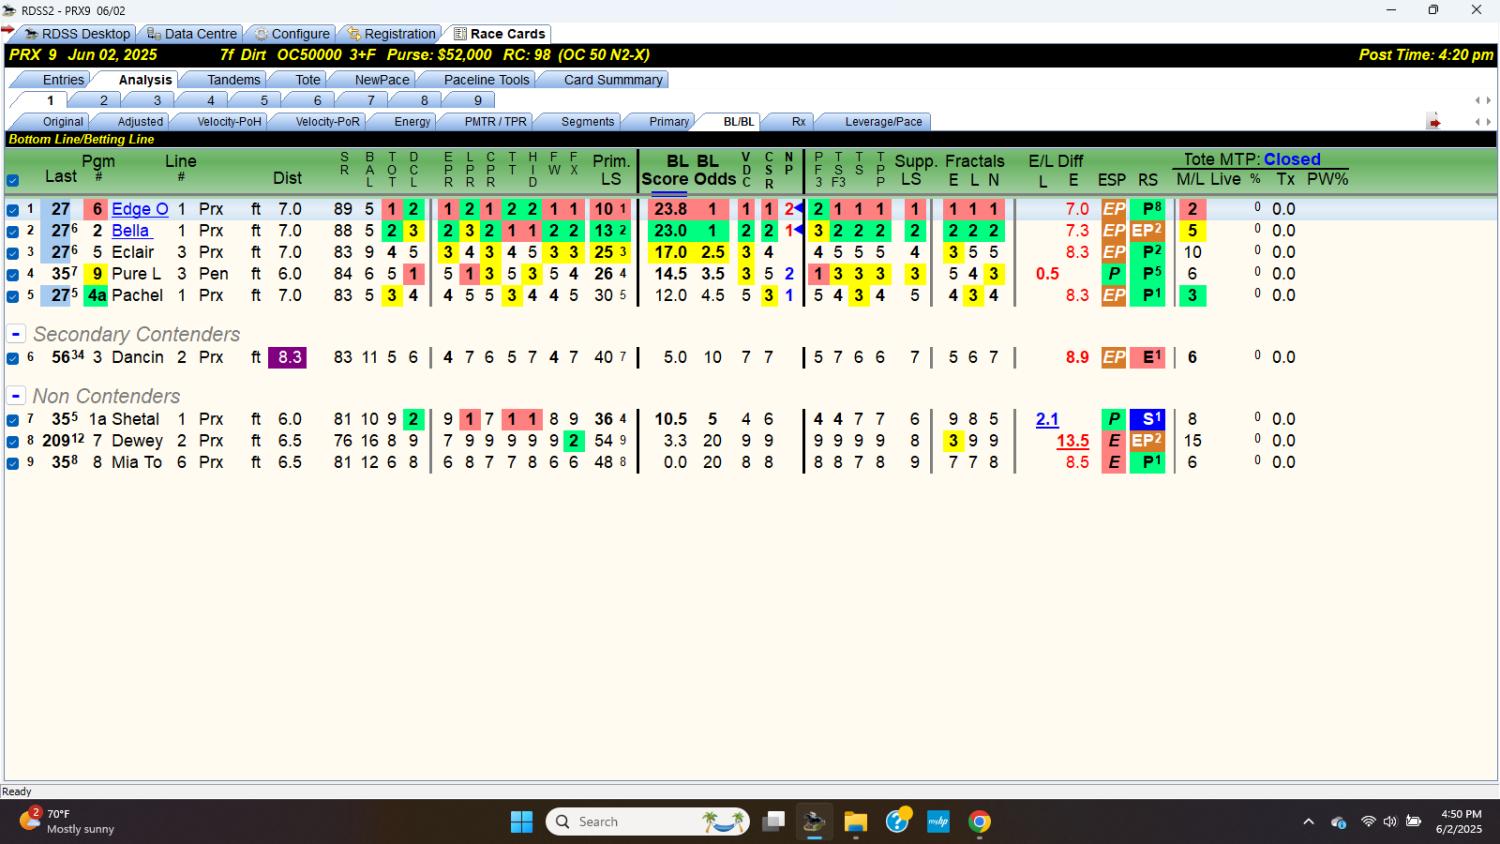Image resolution: width=1500 pixels, height=844 pixels.
Task: Click the Bella horse link
Action: 131,230
